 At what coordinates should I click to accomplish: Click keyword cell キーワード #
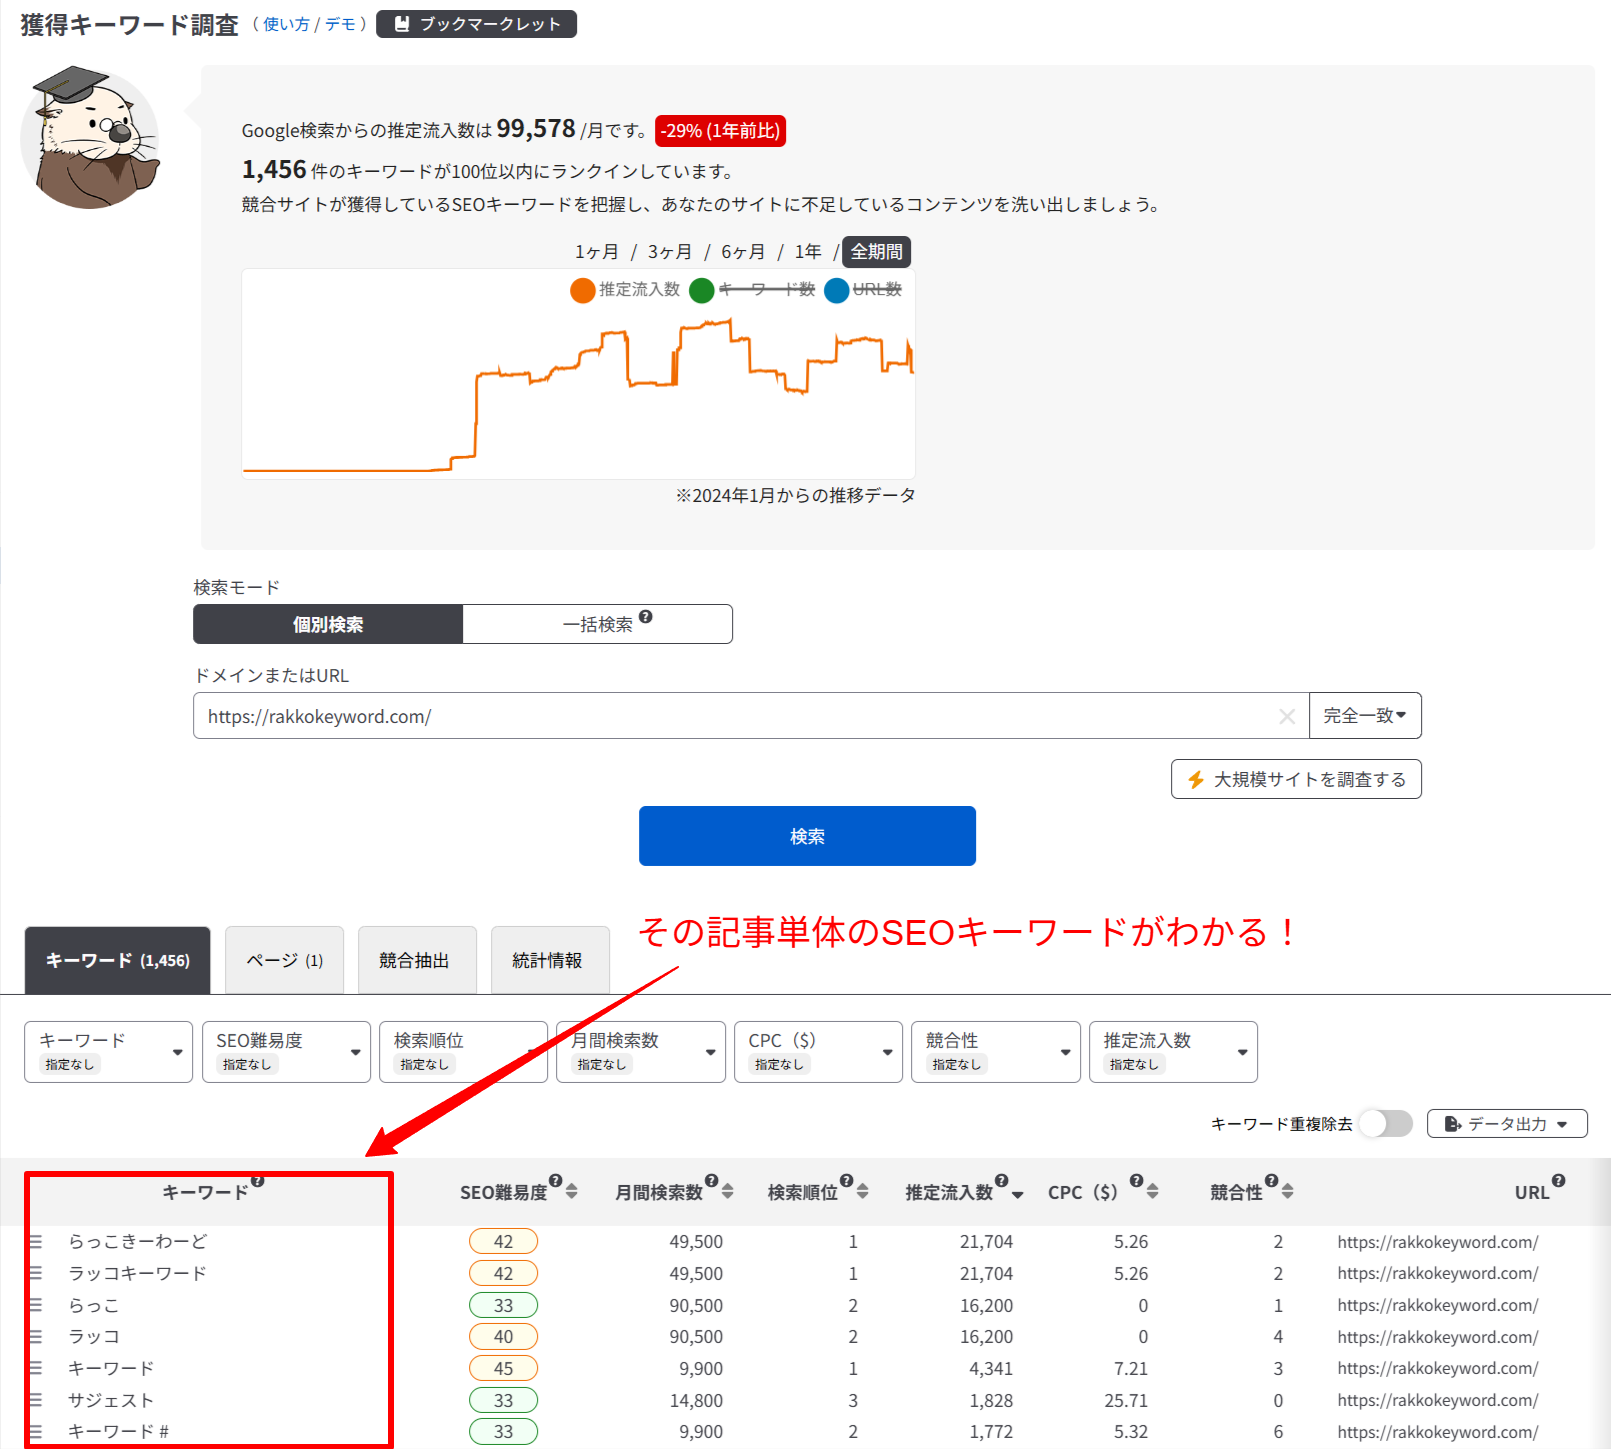(118, 1431)
